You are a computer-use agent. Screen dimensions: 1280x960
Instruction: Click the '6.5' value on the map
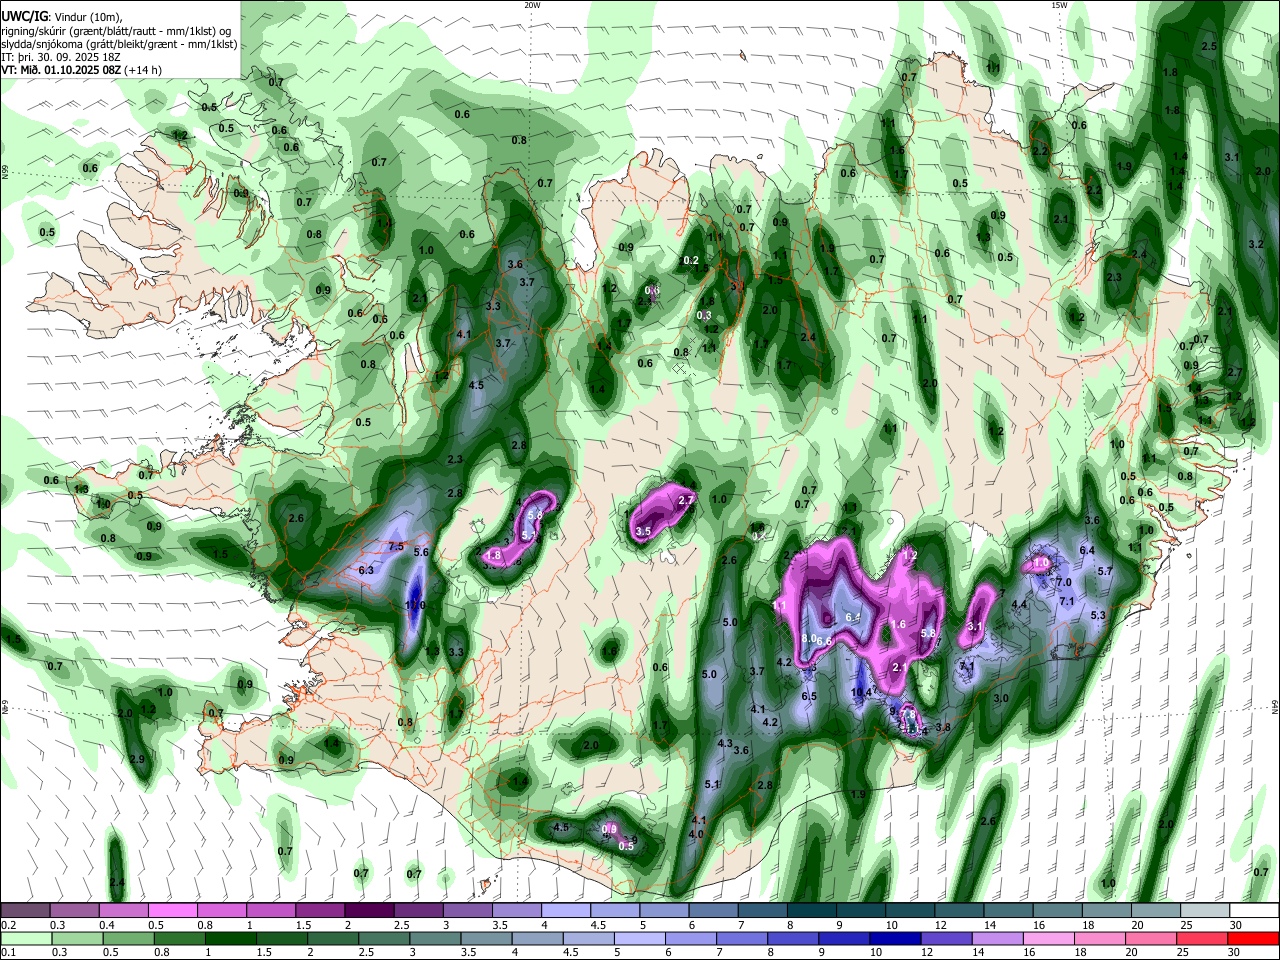(x=809, y=696)
